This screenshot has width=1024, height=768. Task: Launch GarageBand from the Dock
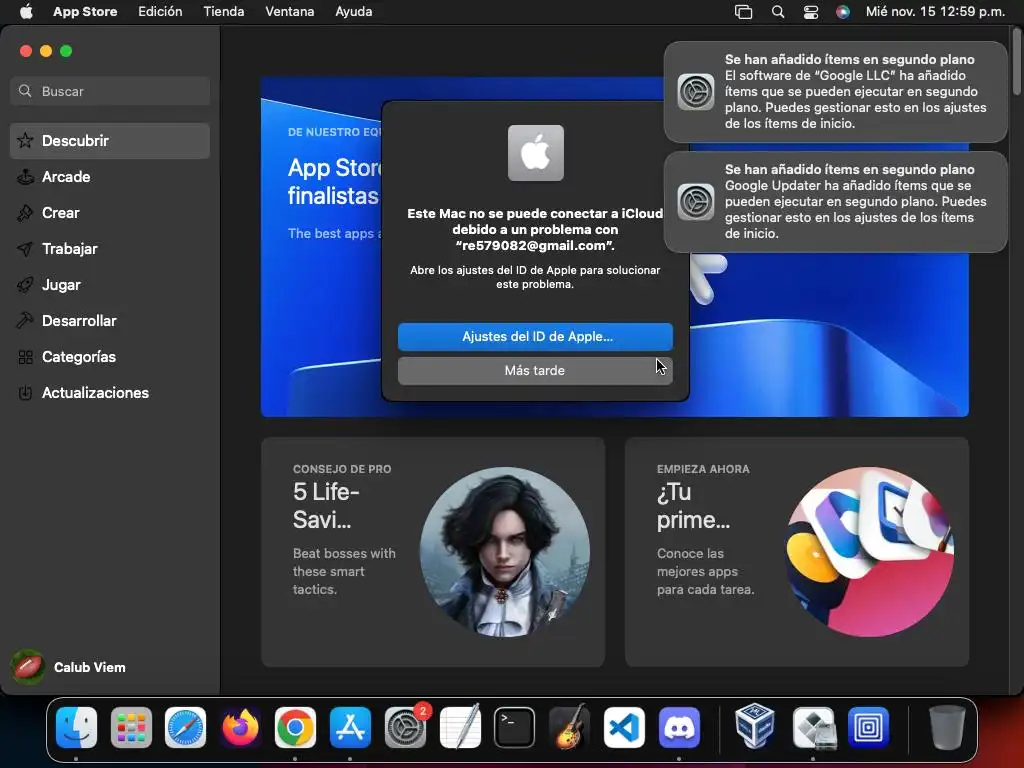[569, 727]
